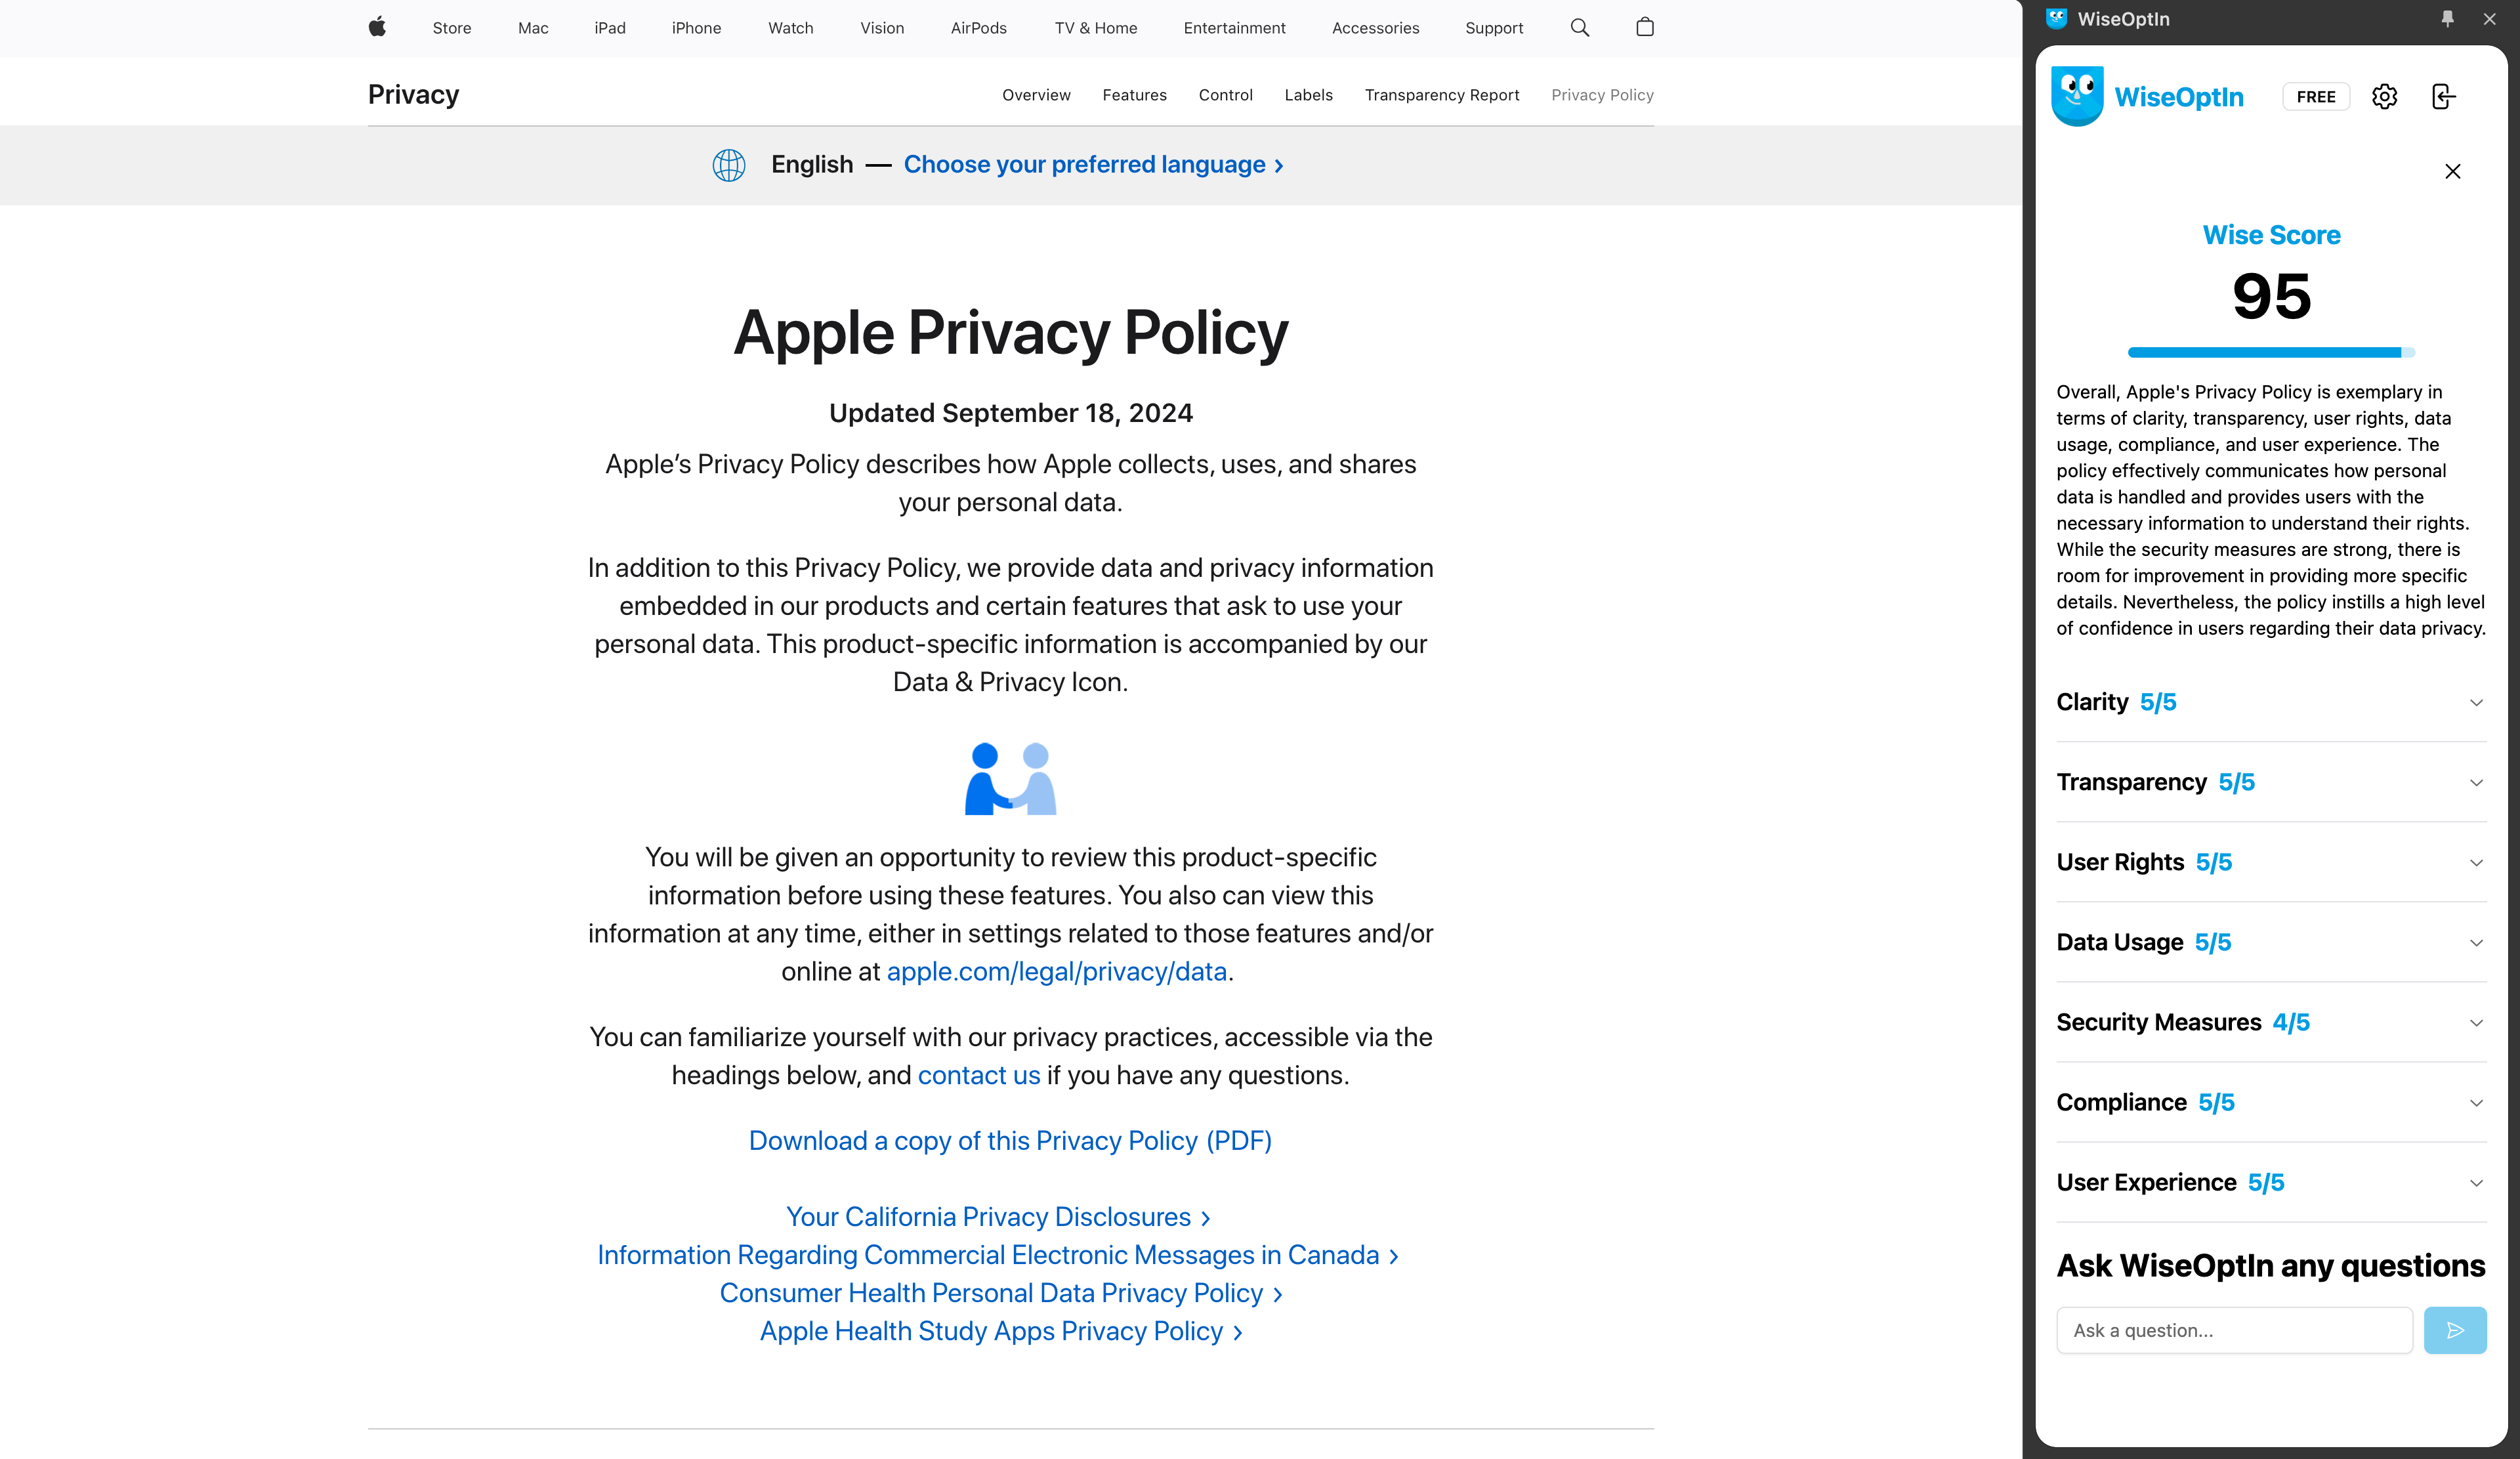Click the WiseOptIn brand name text
Screen dimensions: 2520x1459
tap(2178, 97)
